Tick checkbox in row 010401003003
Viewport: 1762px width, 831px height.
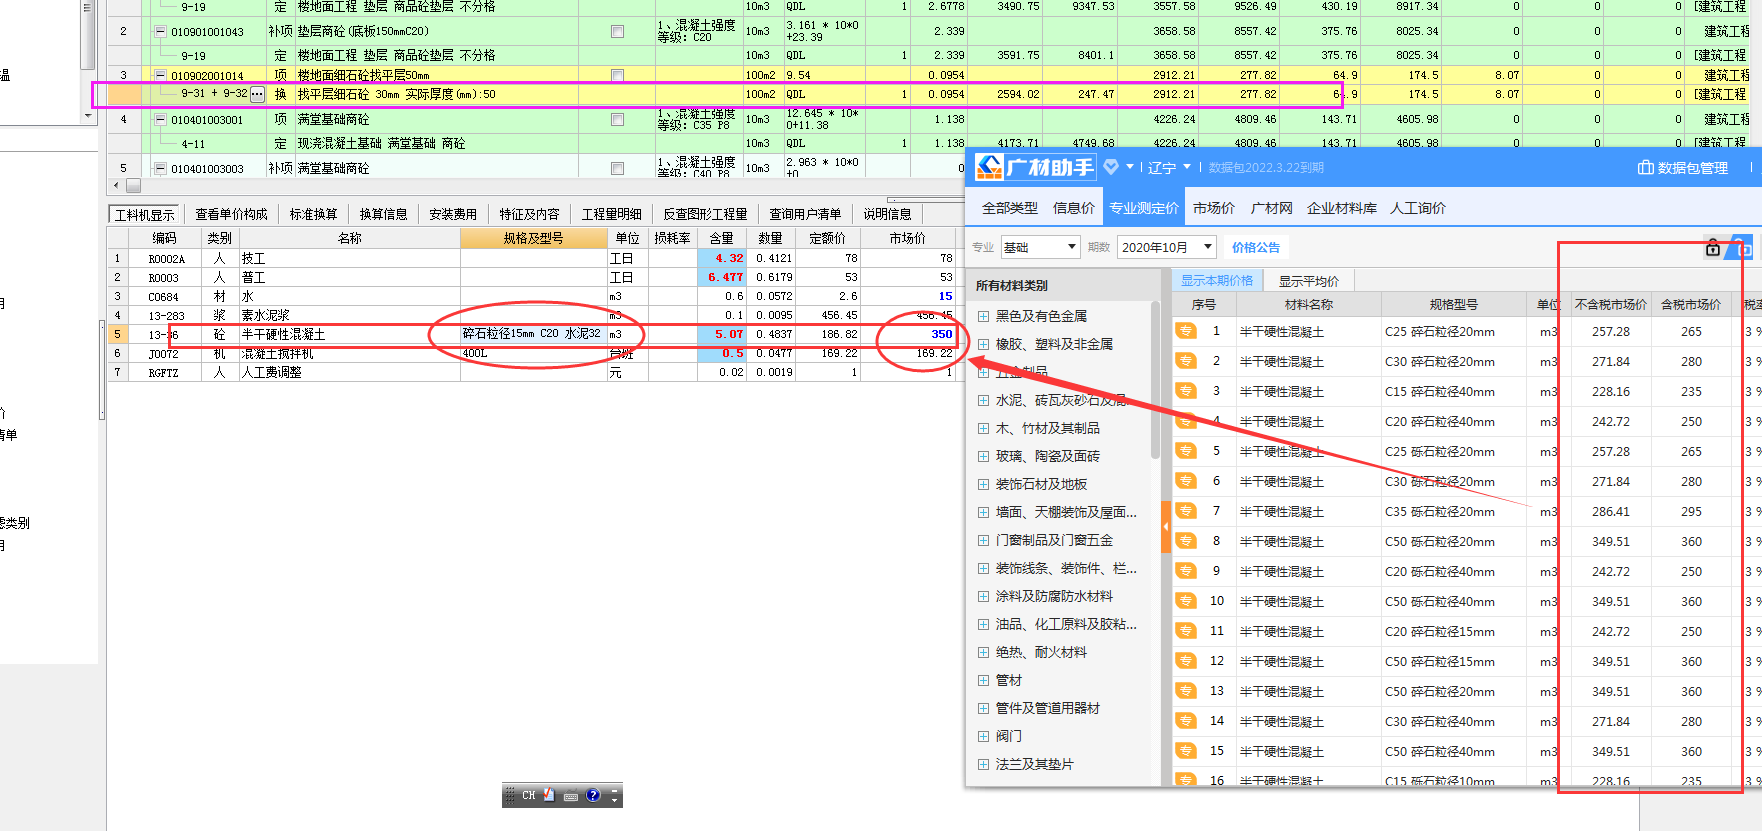click(617, 168)
